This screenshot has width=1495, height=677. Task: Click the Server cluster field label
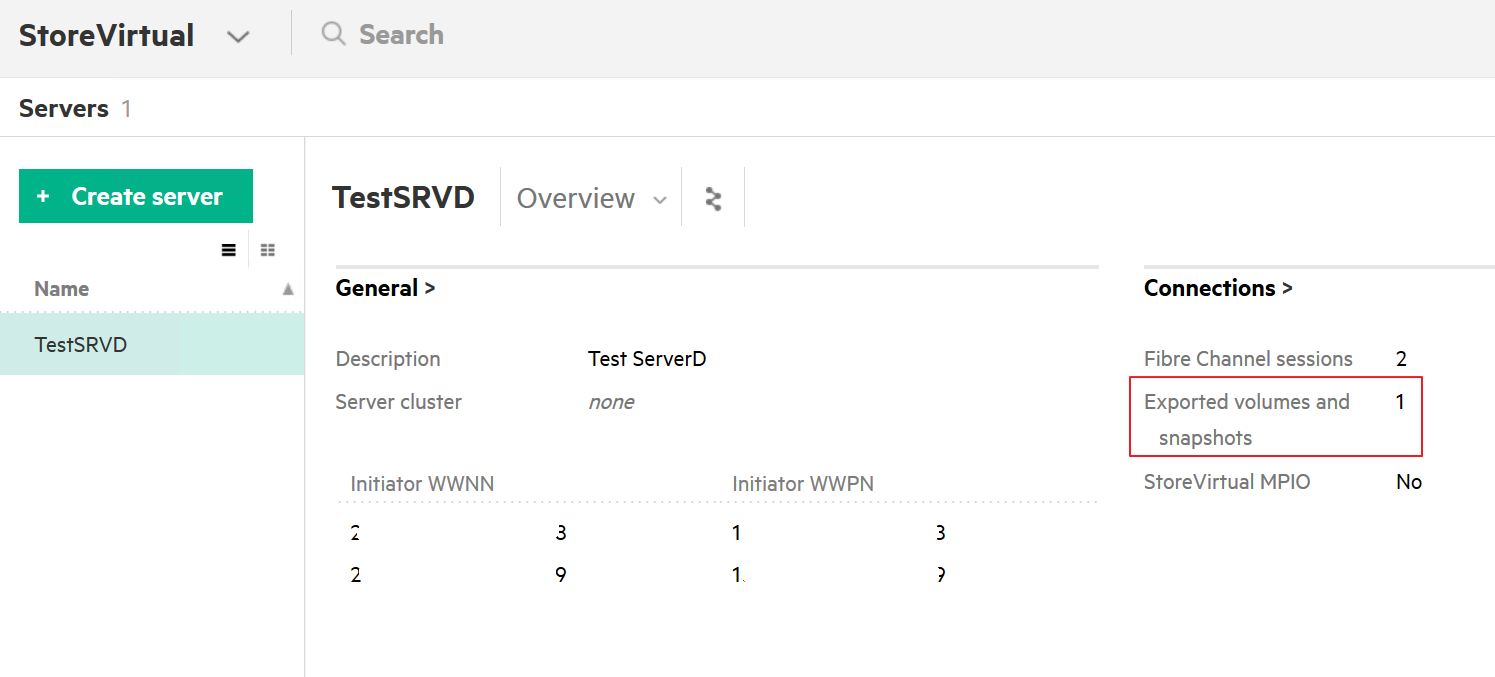click(399, 402)
